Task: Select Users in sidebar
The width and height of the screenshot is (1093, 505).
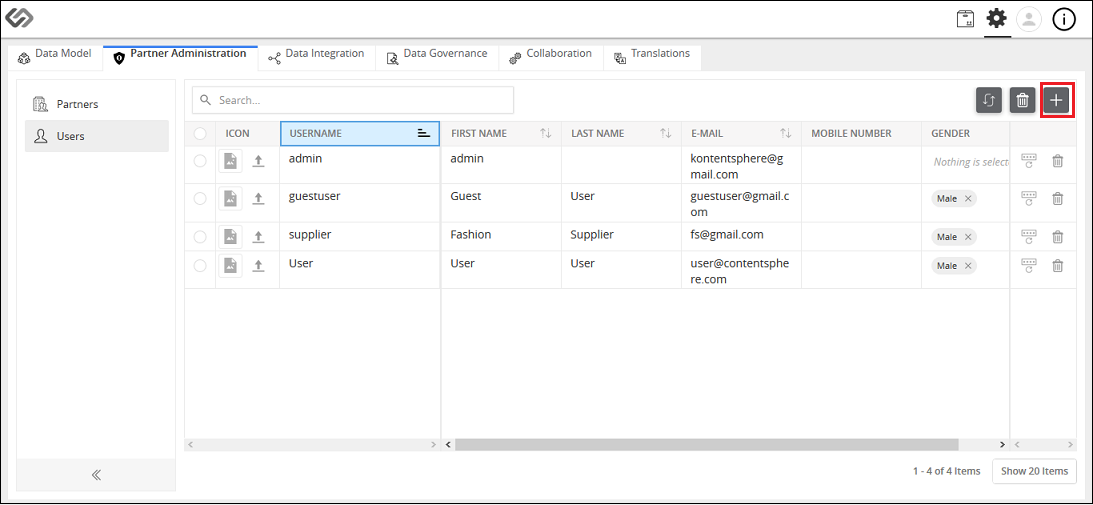Action: coord(97,136)
